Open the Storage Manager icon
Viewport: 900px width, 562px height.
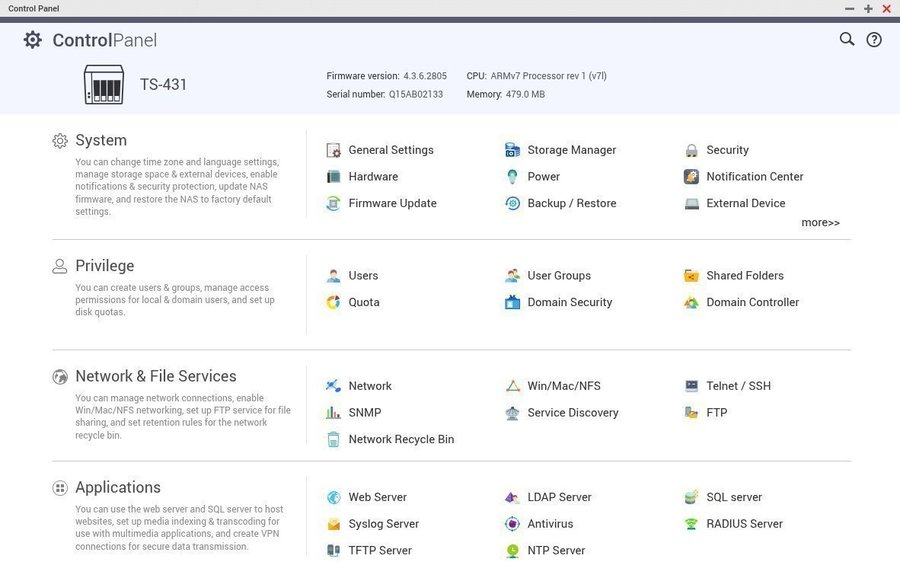(512, 150)
